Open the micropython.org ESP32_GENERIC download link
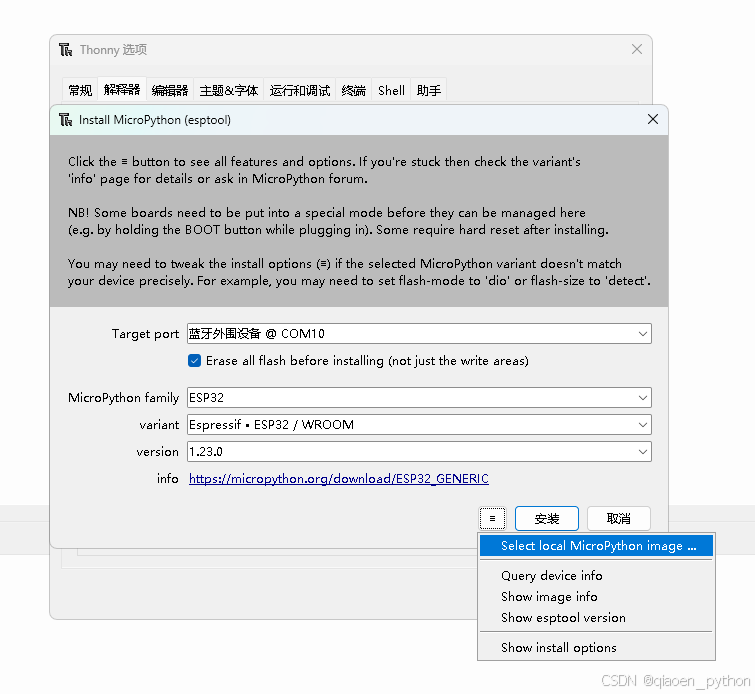Viewport: 755px width, 694px height. click(338, 479)
